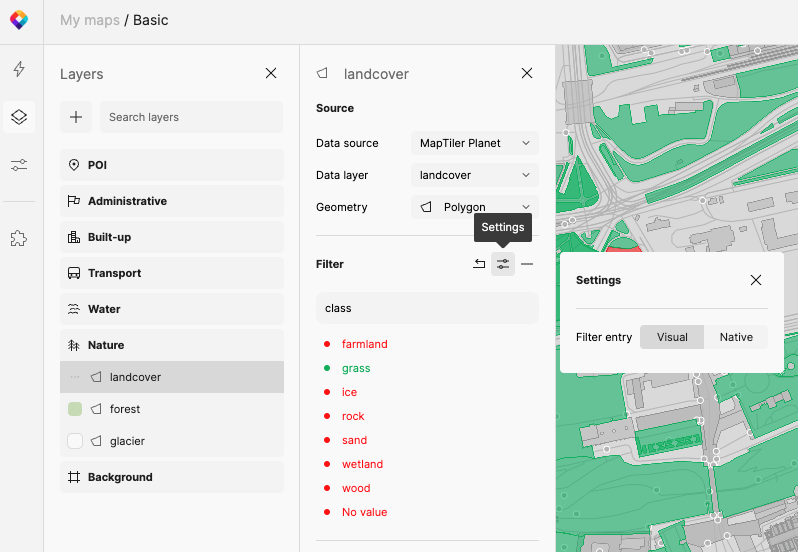Open the puzzle piece extensions icon

pyautogui.click(x=19, y=238)
